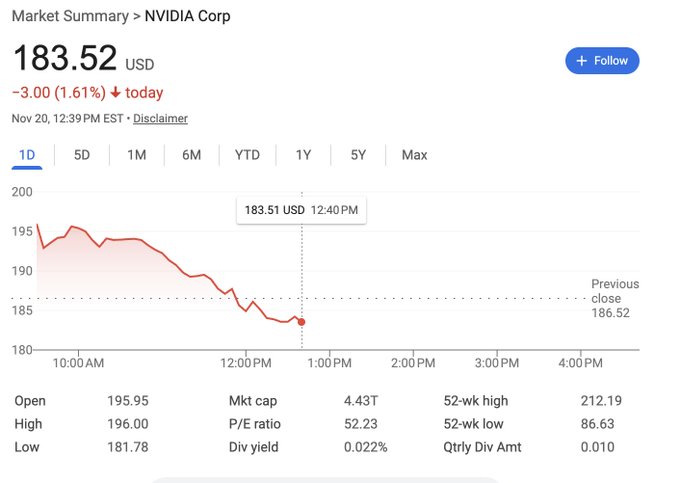Open the Disclaimer link
The height and width of the screenshot is (483, 680).
[x=160, y=118]
